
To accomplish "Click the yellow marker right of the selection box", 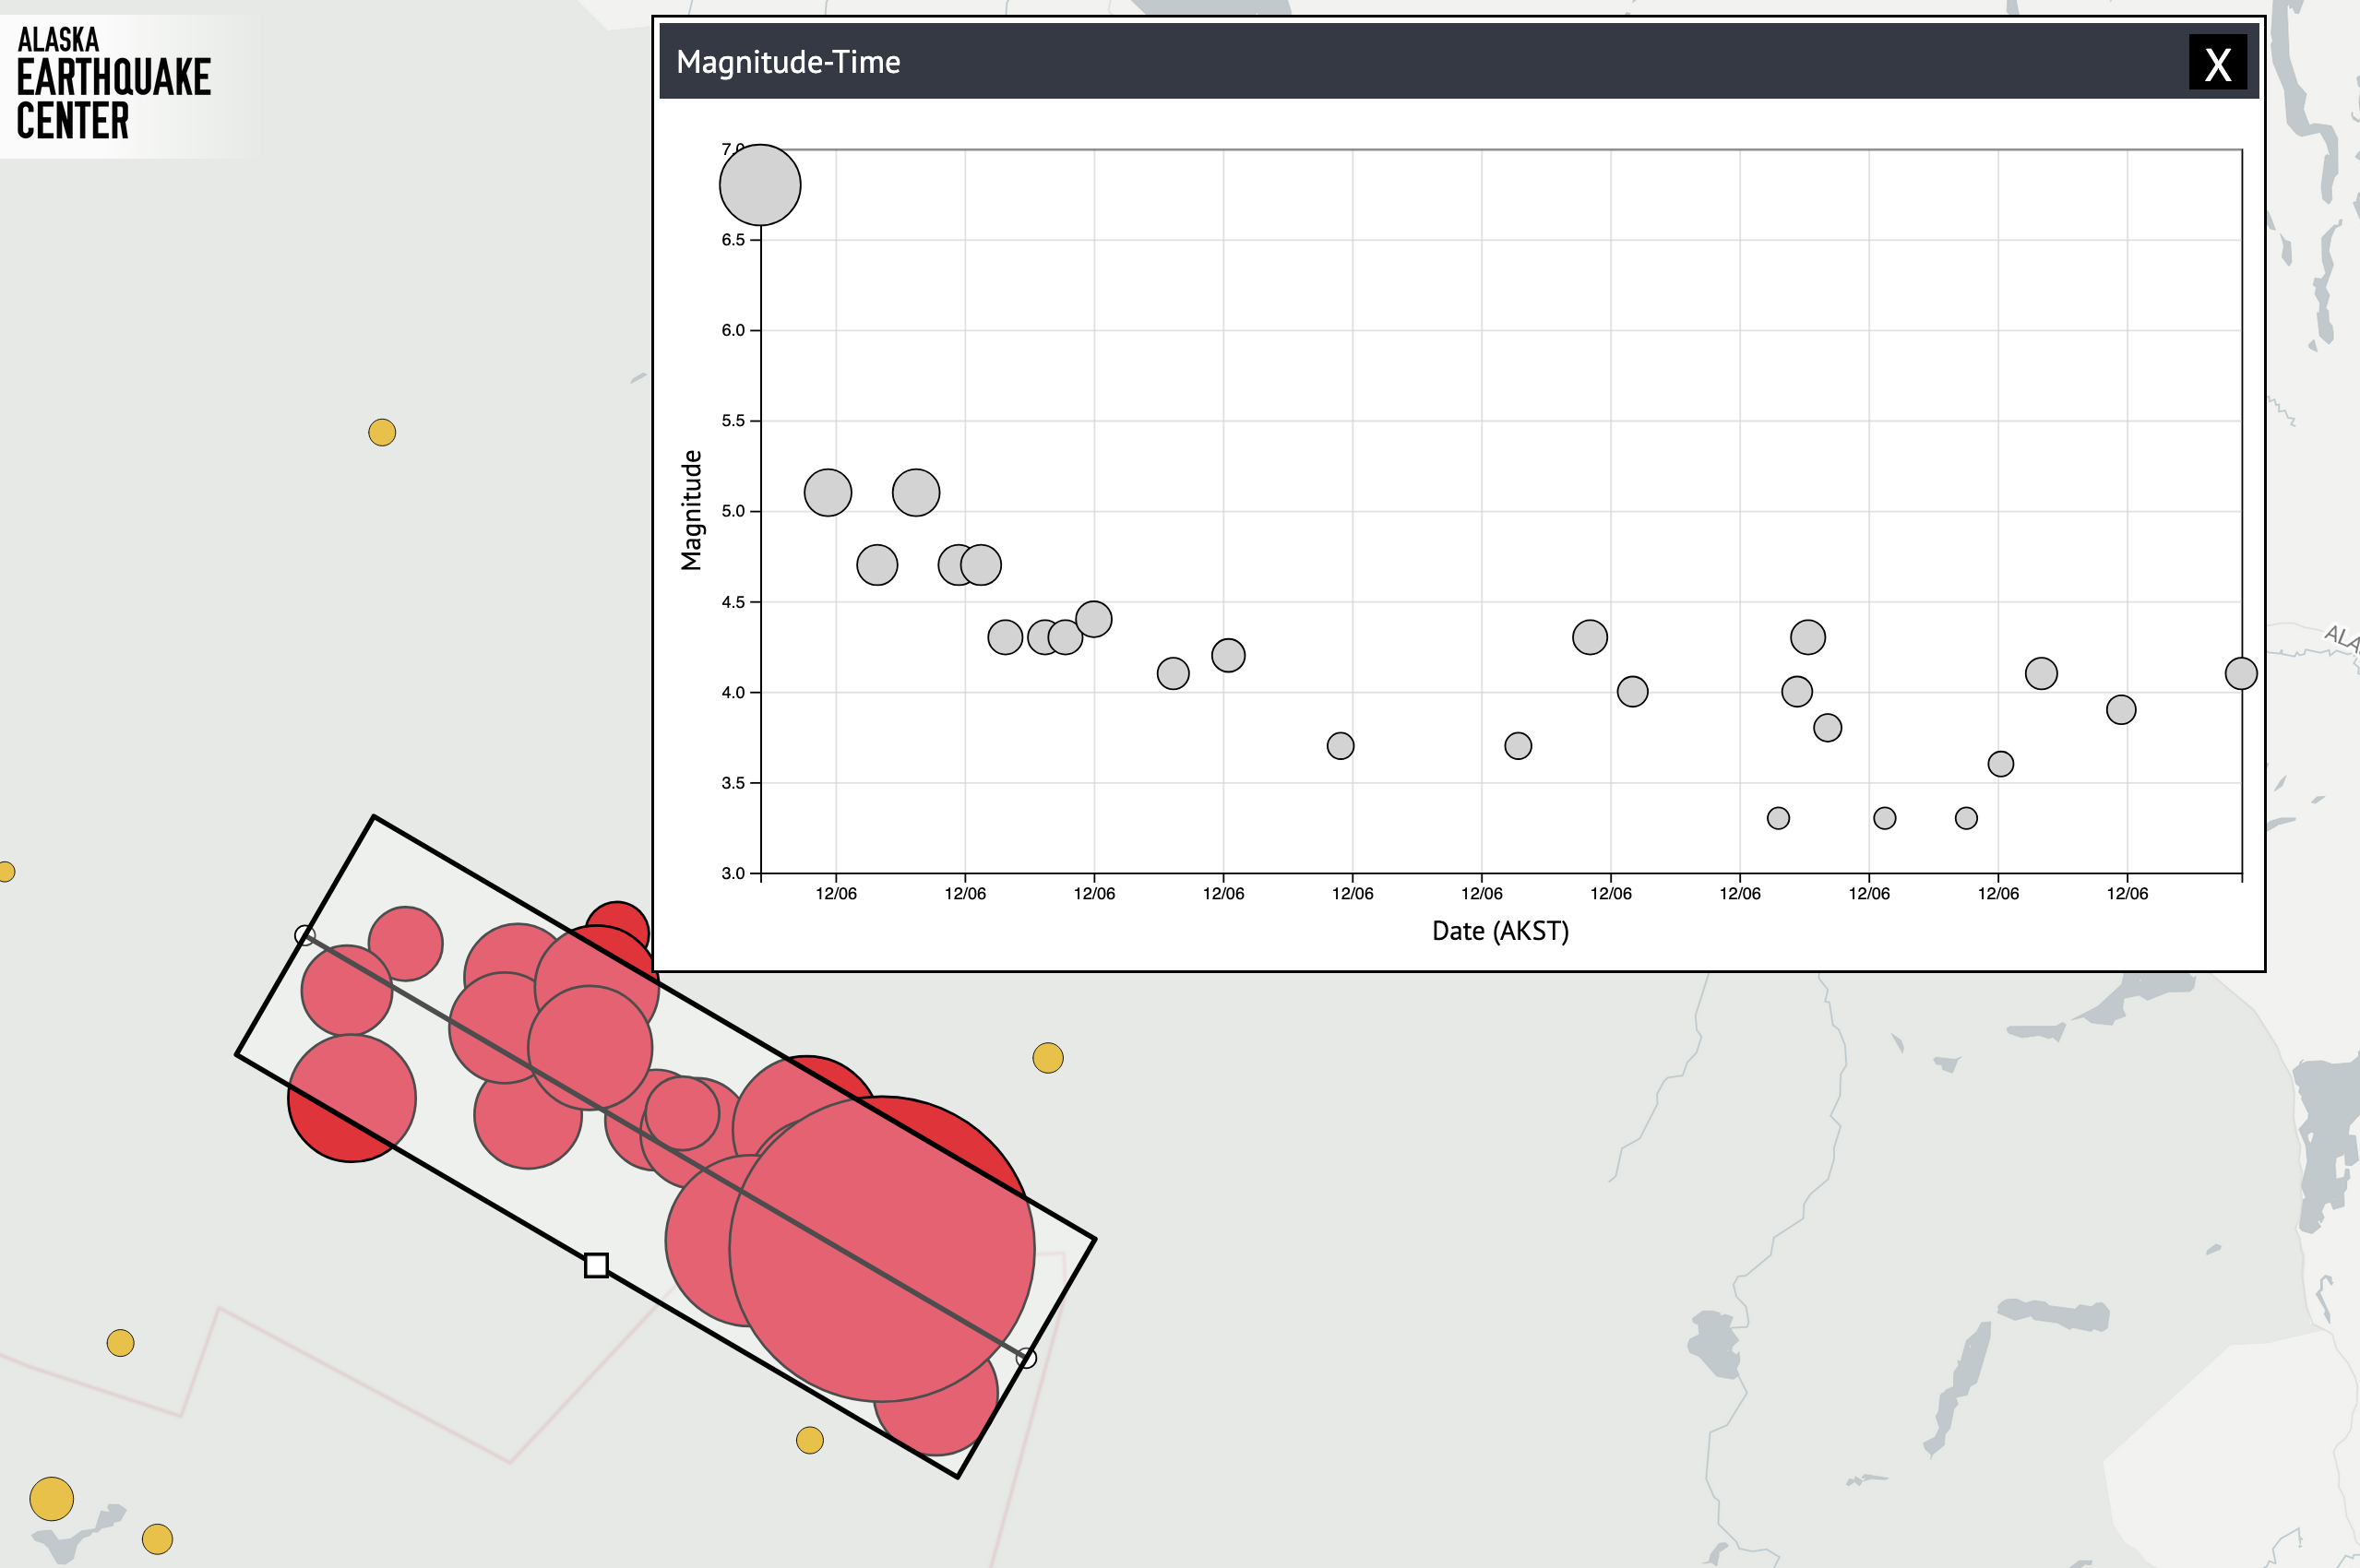I will click(x=1046, y=1057).
